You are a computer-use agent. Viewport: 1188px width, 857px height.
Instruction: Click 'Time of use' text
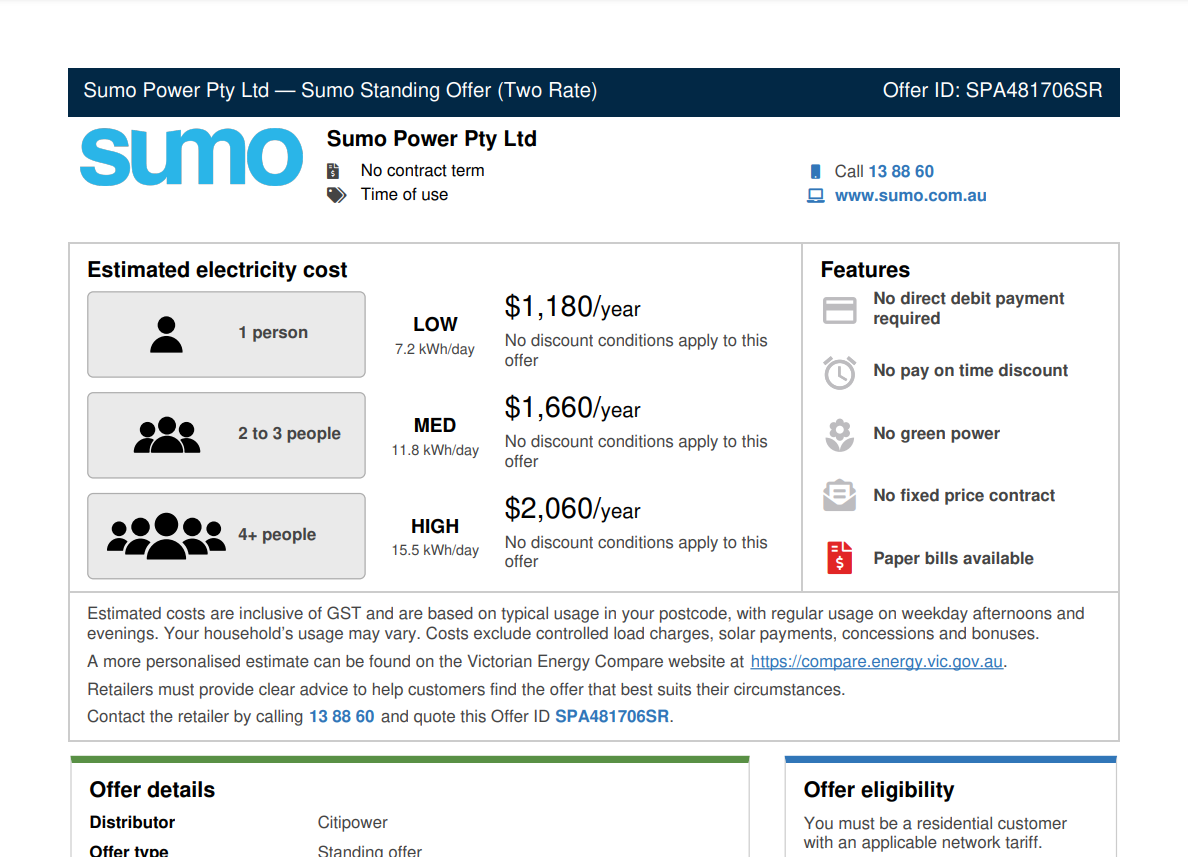(404, 195)
